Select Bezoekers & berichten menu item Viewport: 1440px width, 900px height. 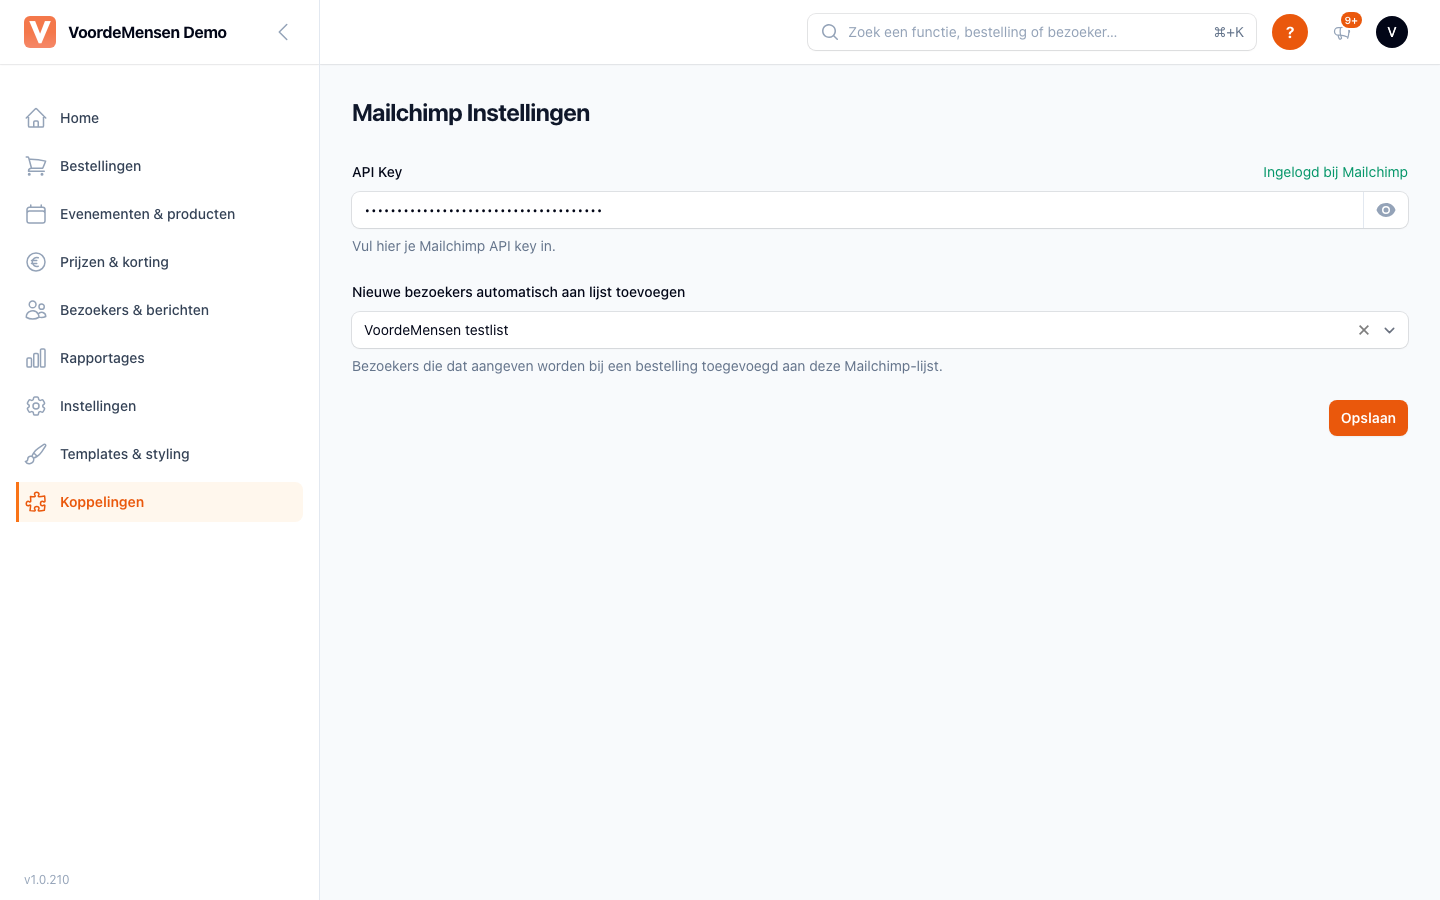pyautogui.click(x=160, y=310)
